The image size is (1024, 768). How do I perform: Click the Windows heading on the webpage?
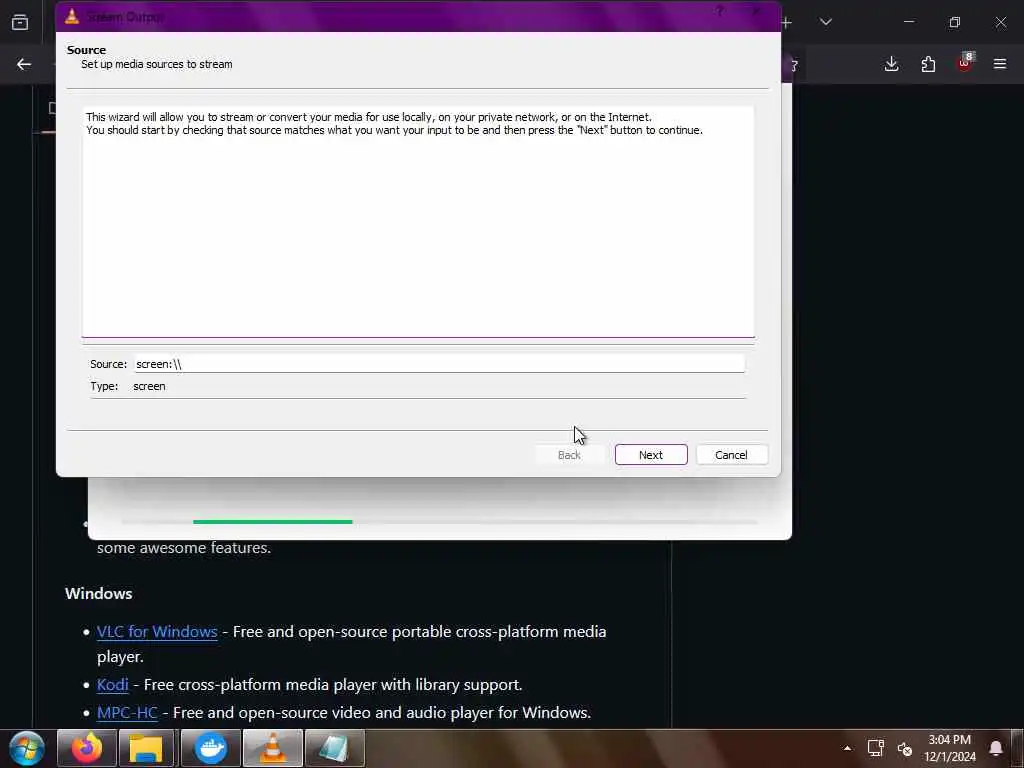(x=99, y=594)
